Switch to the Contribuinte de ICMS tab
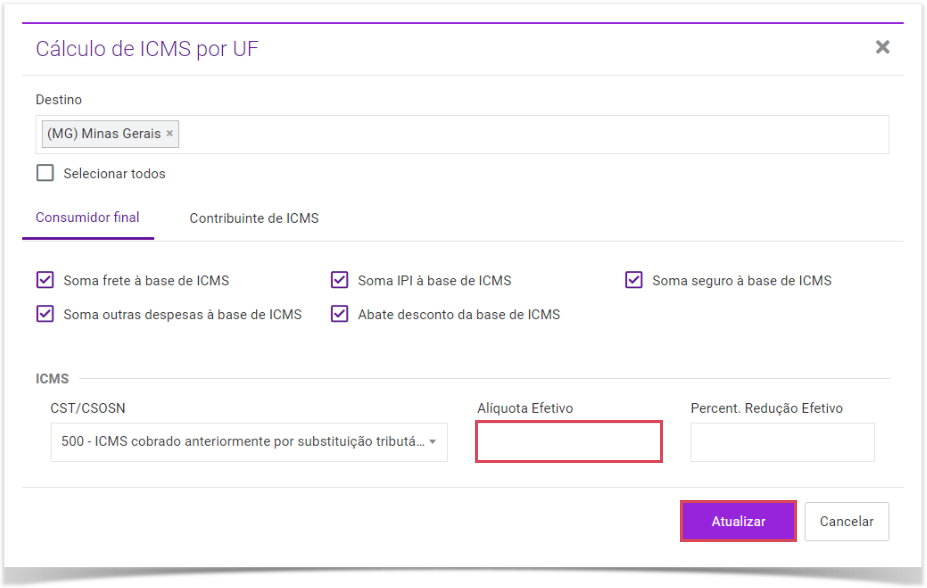This screenshot has width=927, height=588. point(254,218)
